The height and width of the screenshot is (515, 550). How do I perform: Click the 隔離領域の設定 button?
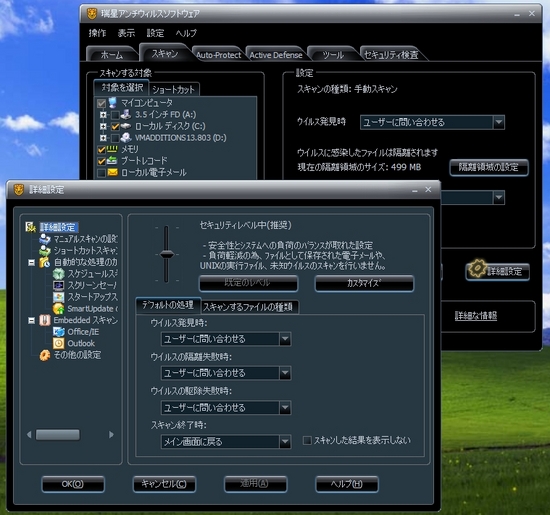(x=489, y=167)
